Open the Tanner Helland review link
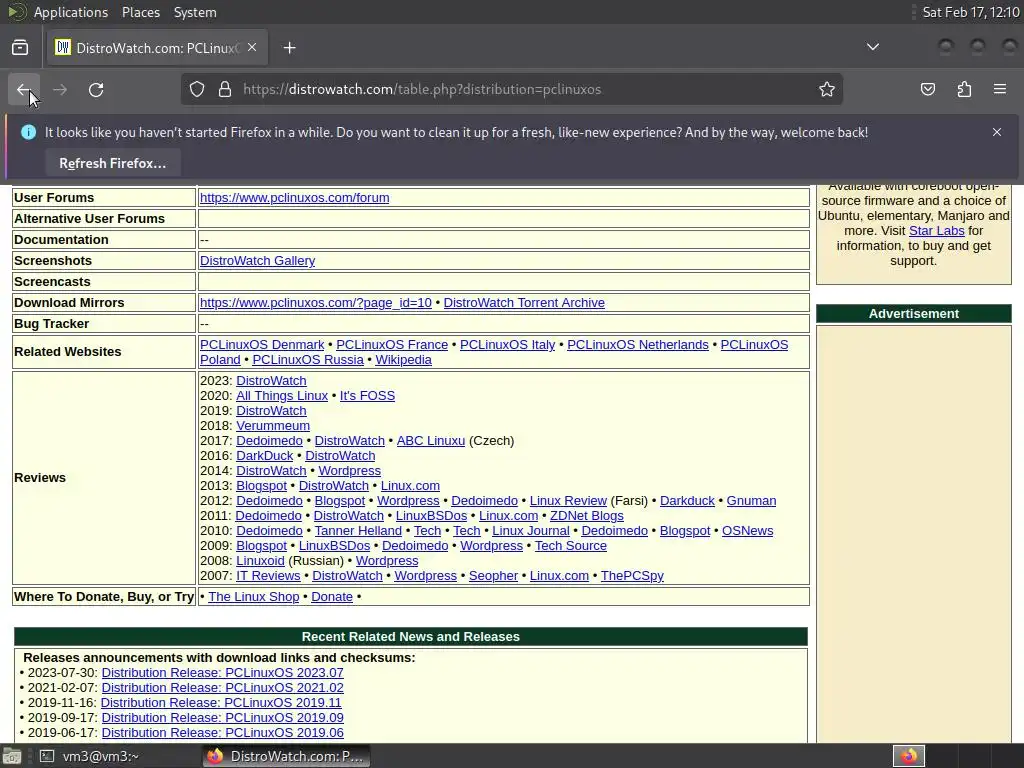1024x768 pixels. click(358, 530)
